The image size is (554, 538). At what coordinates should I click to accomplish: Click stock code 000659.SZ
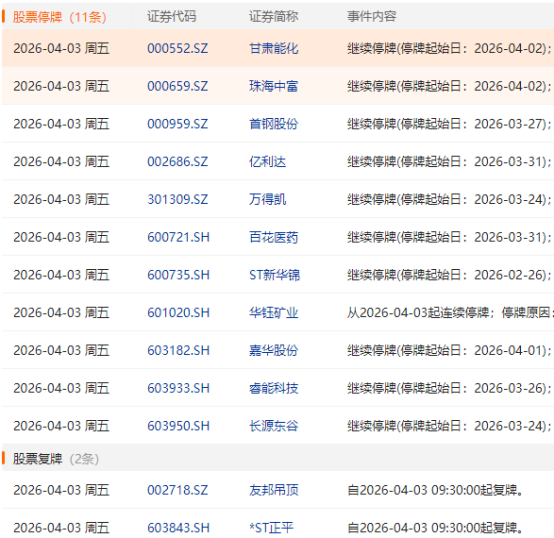[x=177, y=86]
